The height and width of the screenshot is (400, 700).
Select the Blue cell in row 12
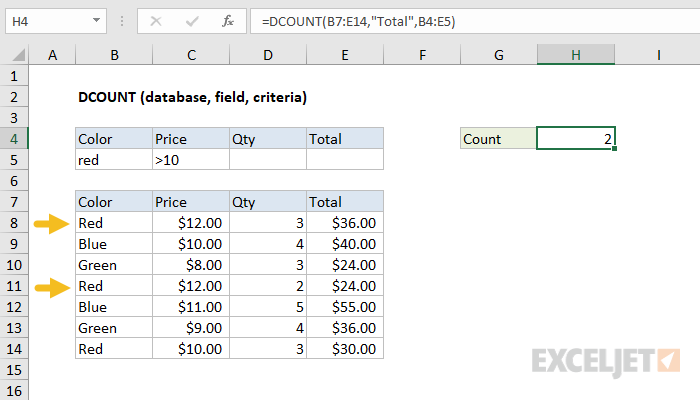pyautogui.click(x=114, y=307)
